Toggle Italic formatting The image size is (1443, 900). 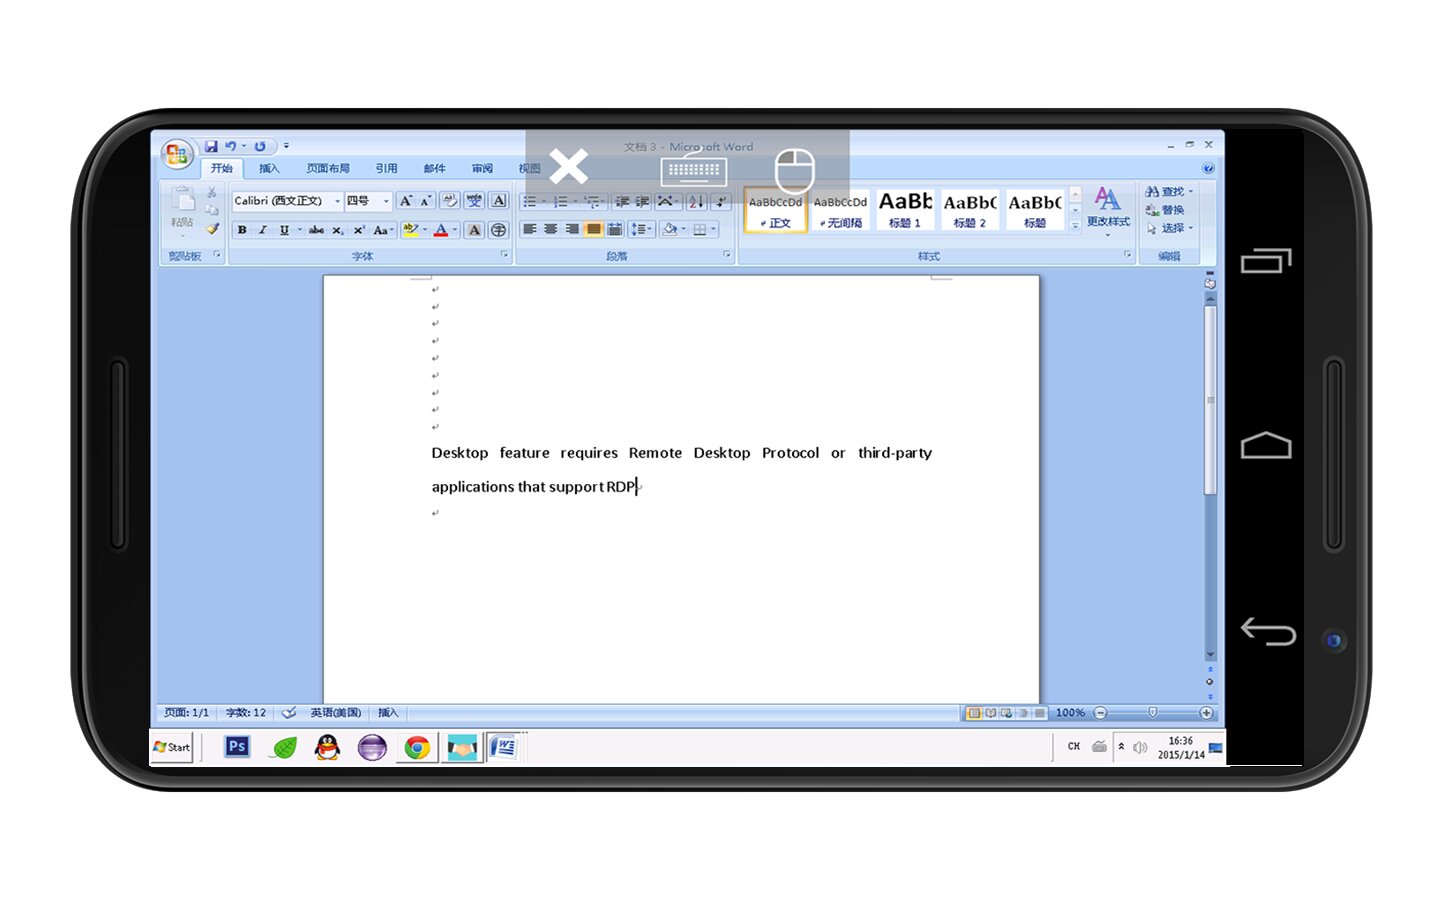point(263,230)
